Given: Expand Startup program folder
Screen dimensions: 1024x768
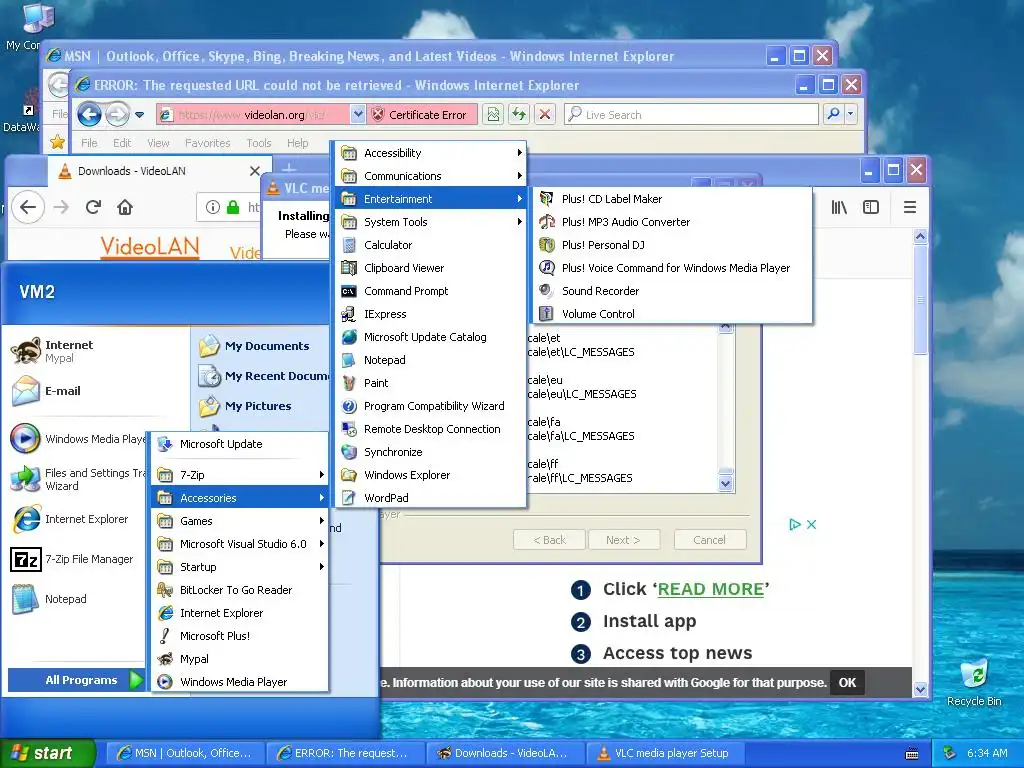Looking at the screenshot, I should 239,567.
